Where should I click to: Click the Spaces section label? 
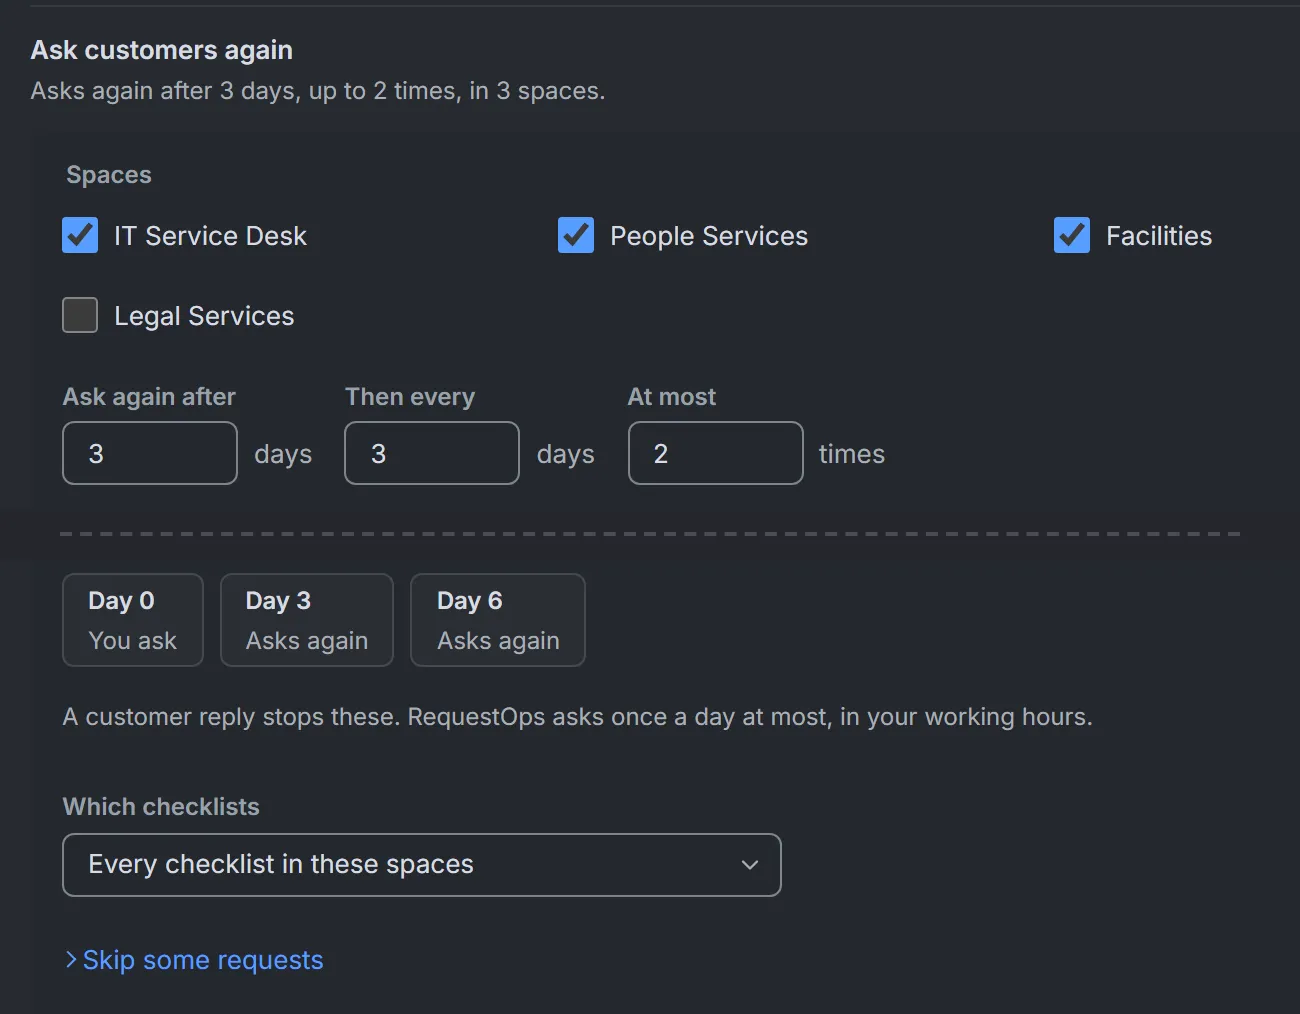(109, 175)
